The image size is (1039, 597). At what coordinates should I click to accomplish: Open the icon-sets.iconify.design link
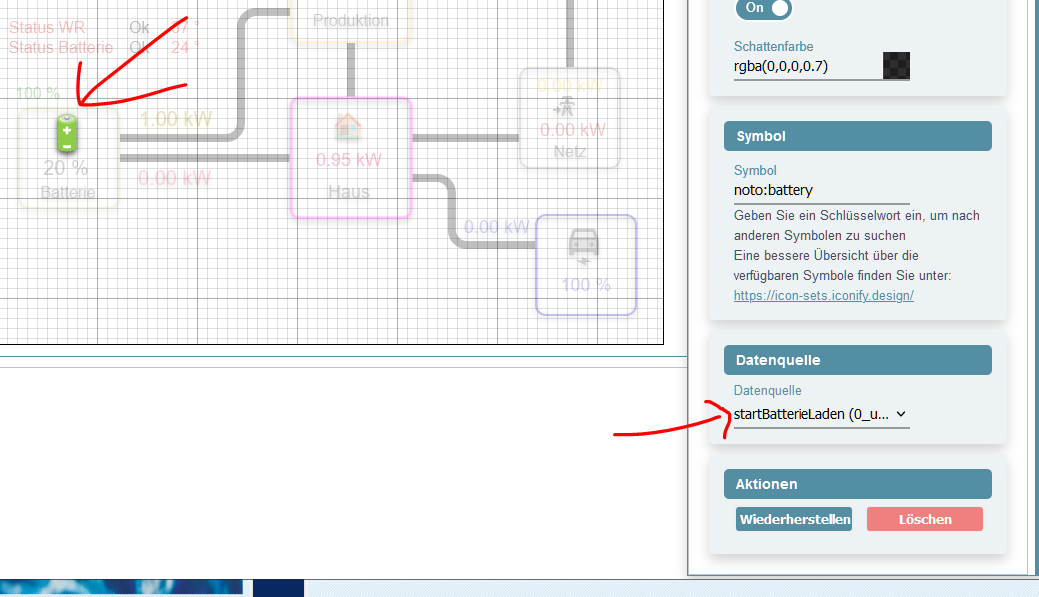pyautogui.click(x=824, y=296)
